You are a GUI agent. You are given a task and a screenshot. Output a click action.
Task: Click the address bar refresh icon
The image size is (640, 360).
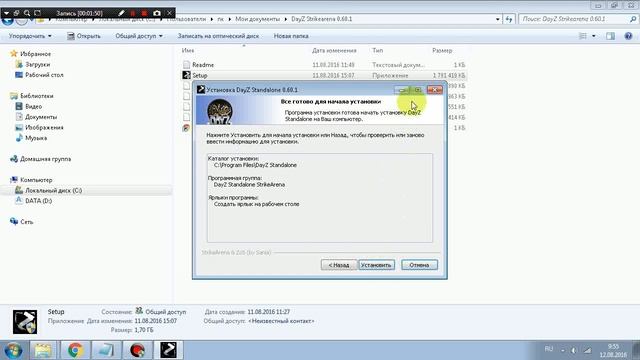509,19
